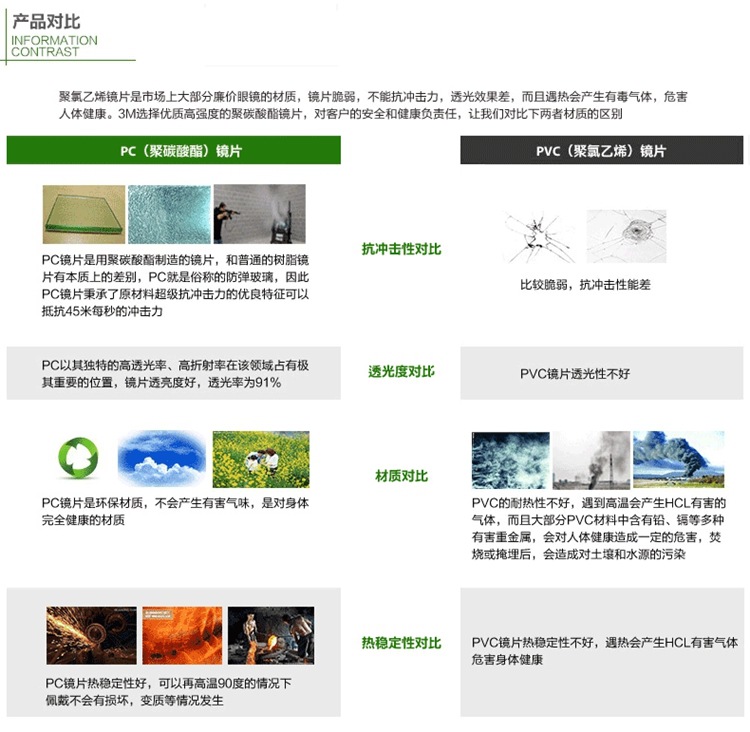Click the green recycle arrows icon
The height and width of the screenshot is (732, 750).
coord(78,458)
